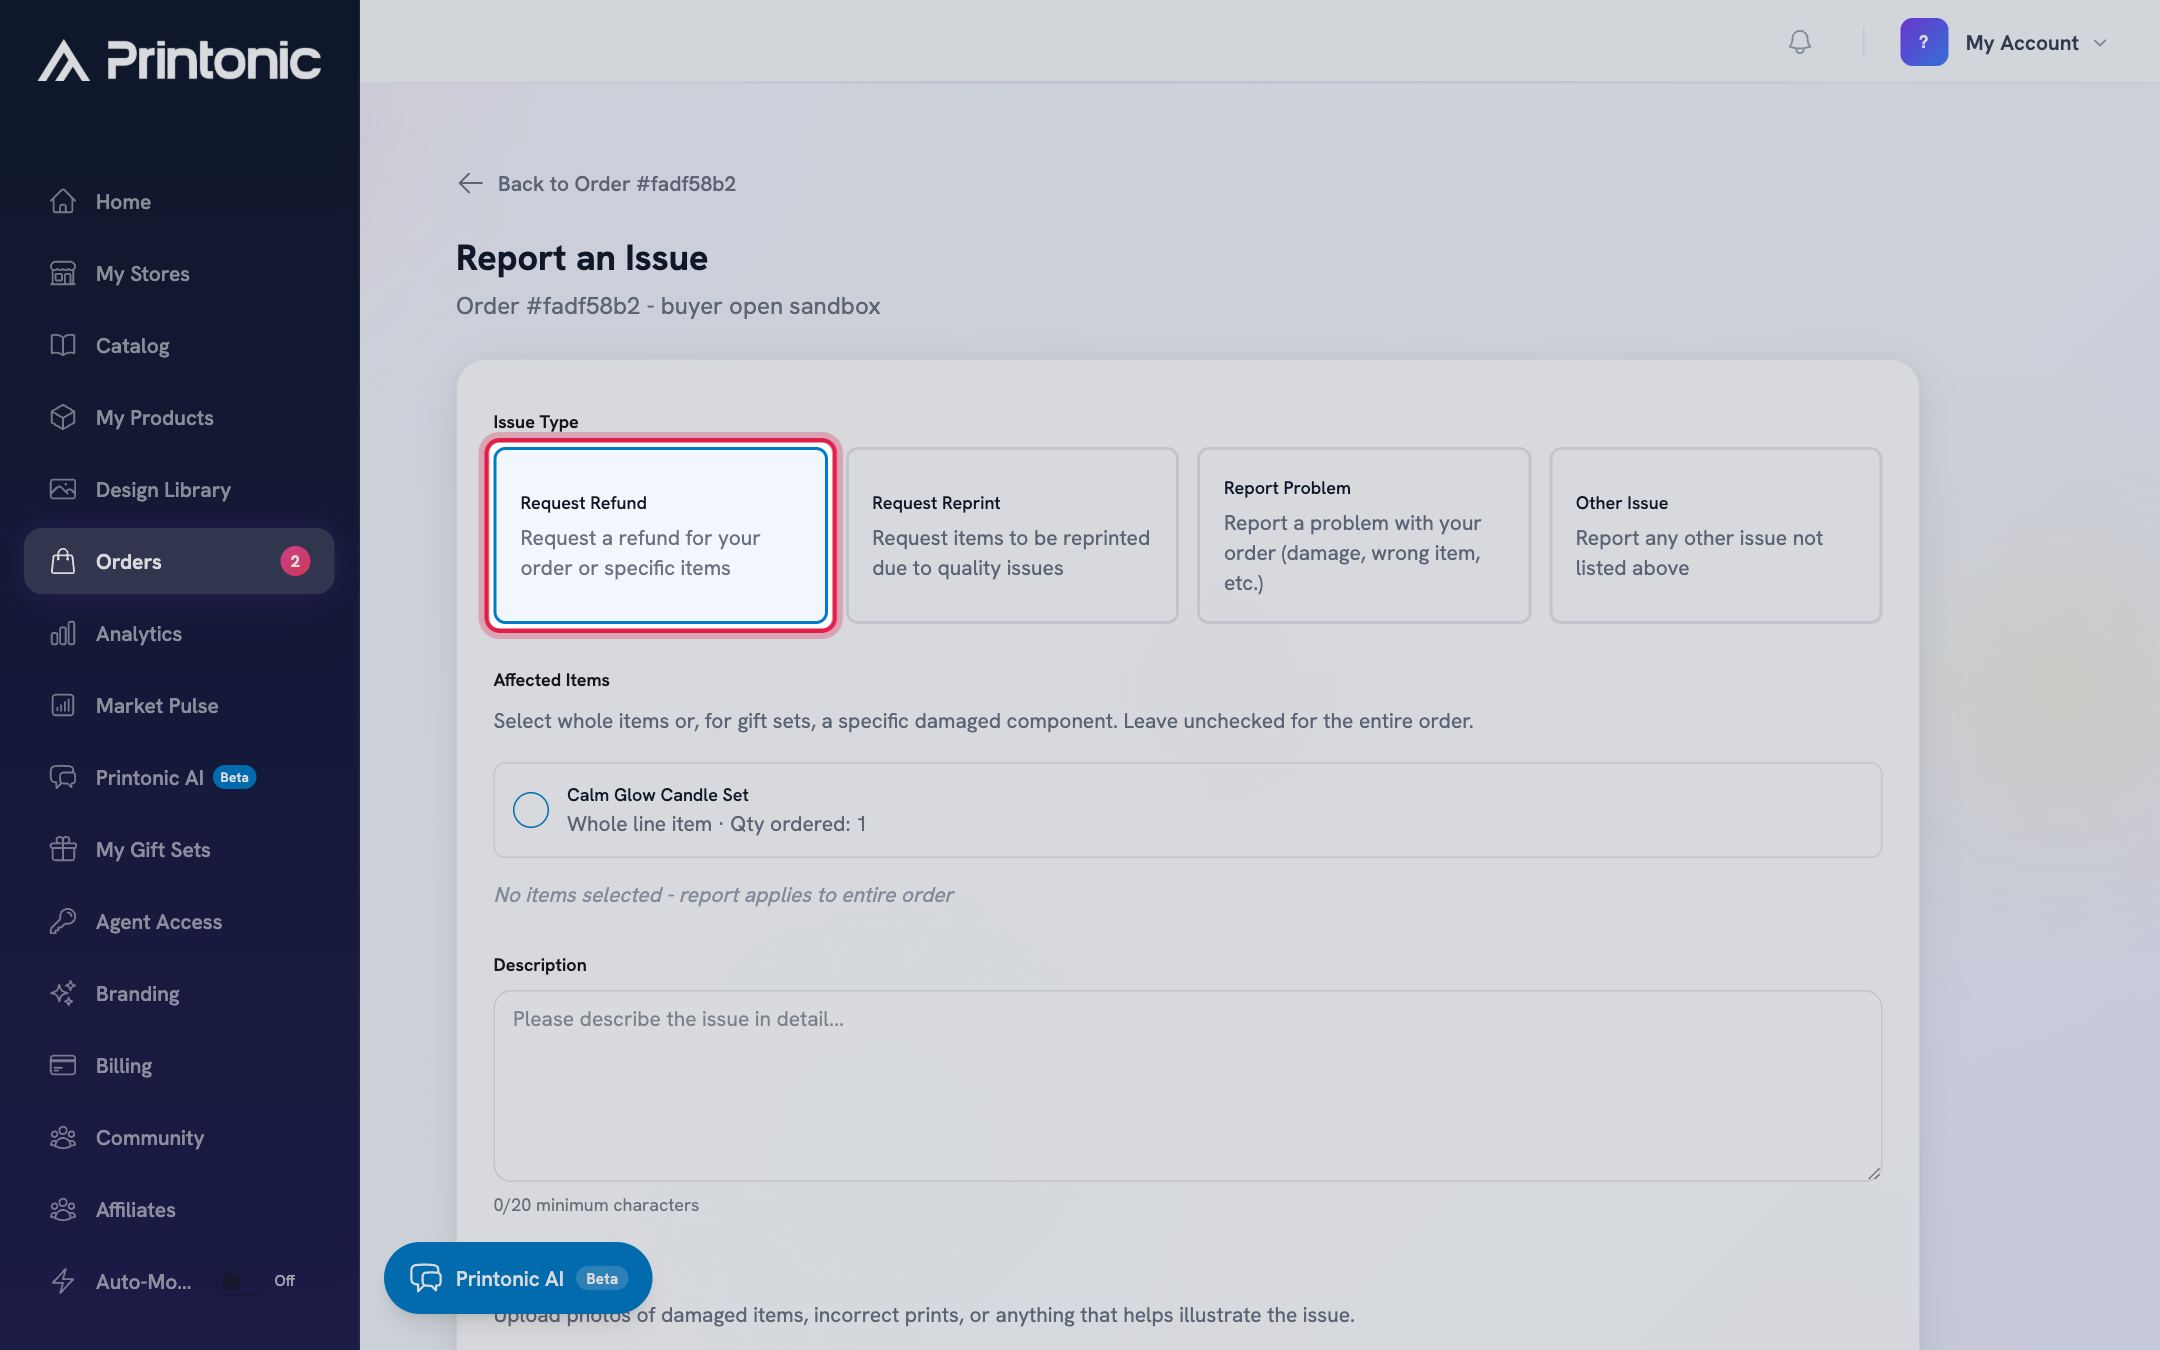Click the Design Library image icon

pyautogui.click(x=63, y=489)
